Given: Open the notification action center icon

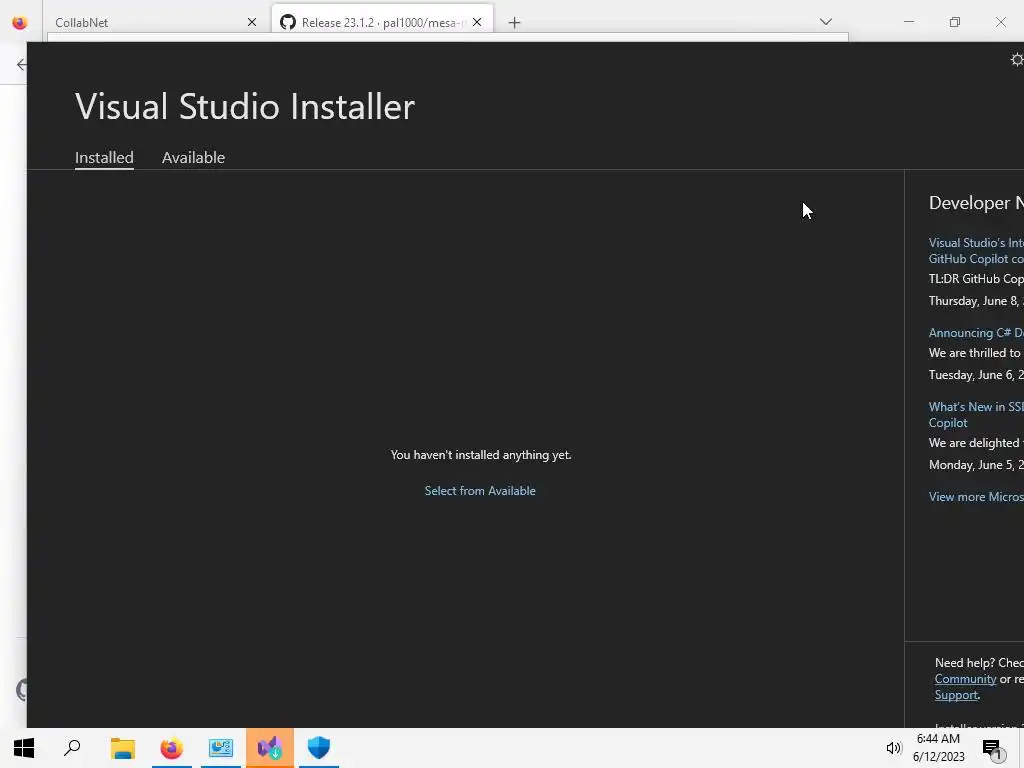Looking at the screenshot, I should tap(993, 749).
